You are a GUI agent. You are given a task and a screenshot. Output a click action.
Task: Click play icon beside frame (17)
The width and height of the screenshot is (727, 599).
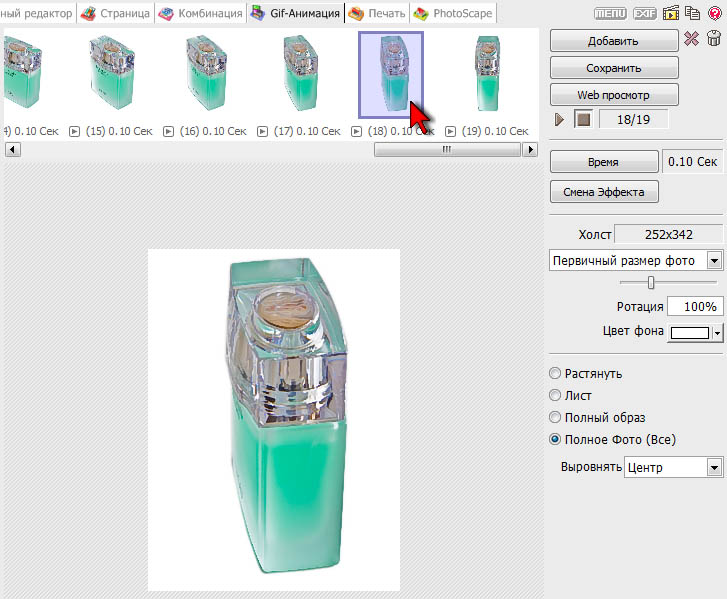click(262, 132)
